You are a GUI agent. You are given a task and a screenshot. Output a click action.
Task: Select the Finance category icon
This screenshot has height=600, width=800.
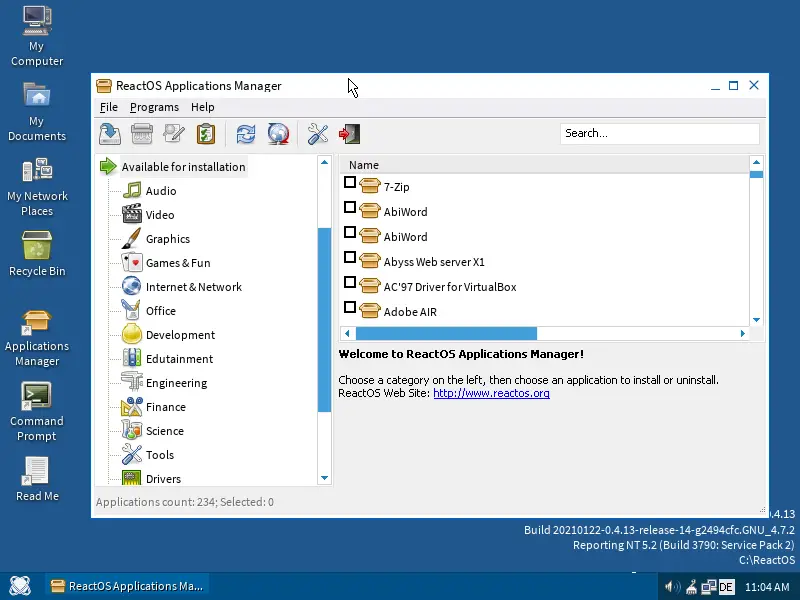click(132, 407)
